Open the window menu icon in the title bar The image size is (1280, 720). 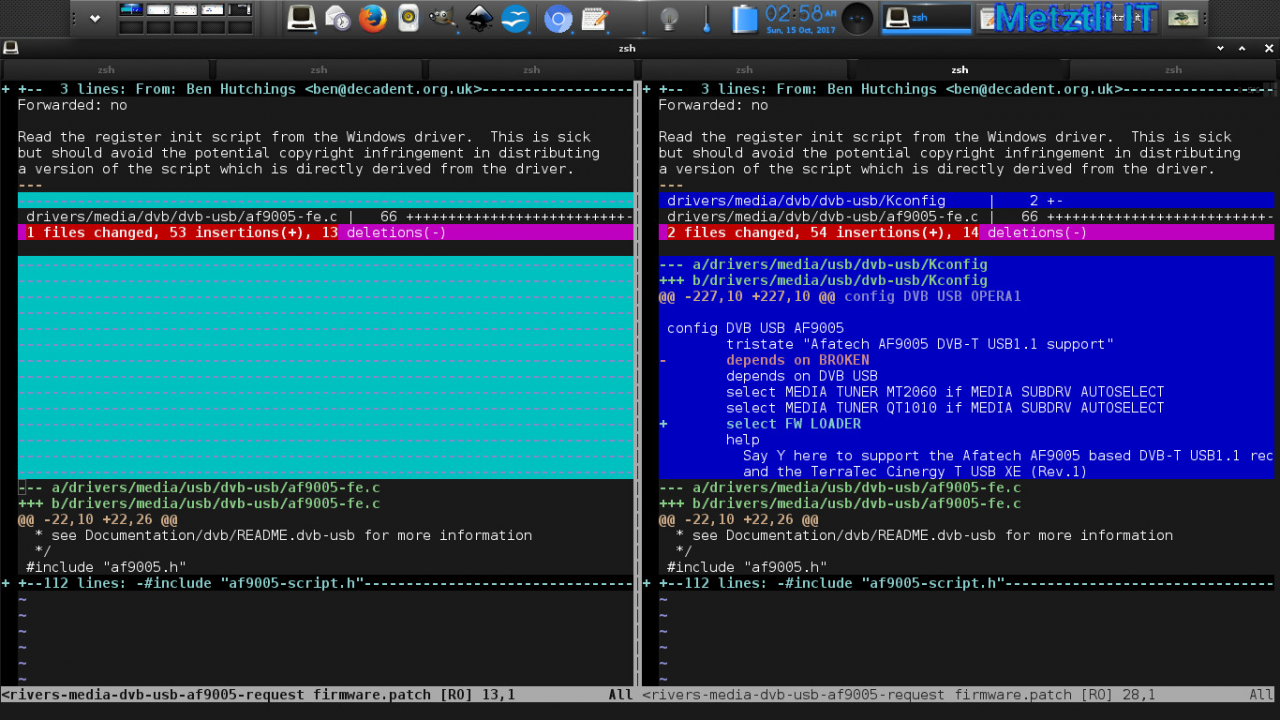11,47
